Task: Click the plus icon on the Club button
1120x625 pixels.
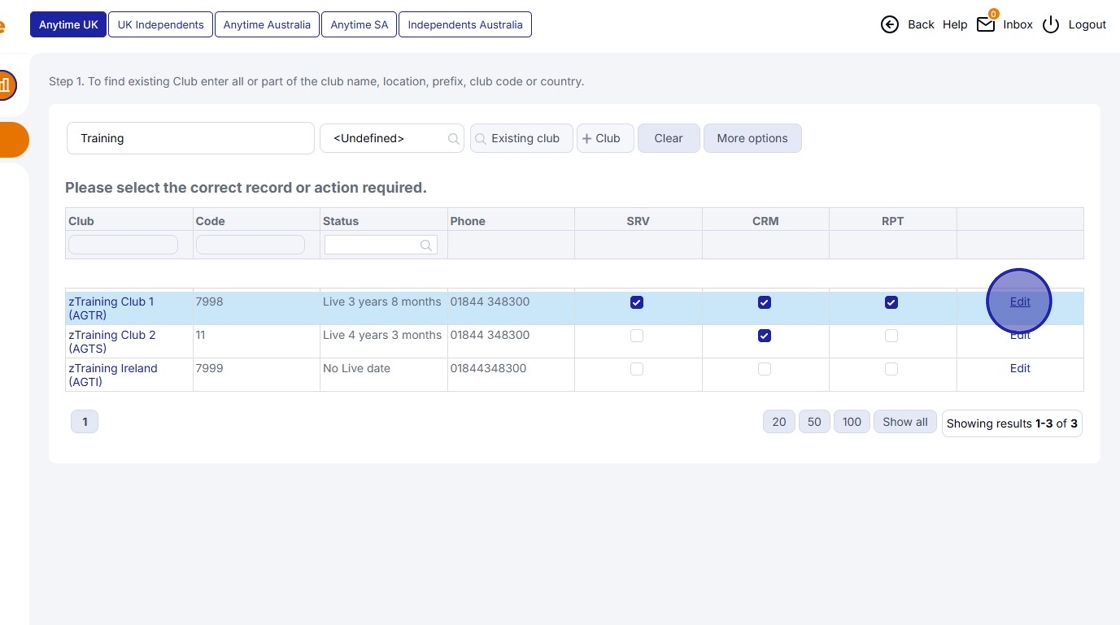Action: pos(589,138)
